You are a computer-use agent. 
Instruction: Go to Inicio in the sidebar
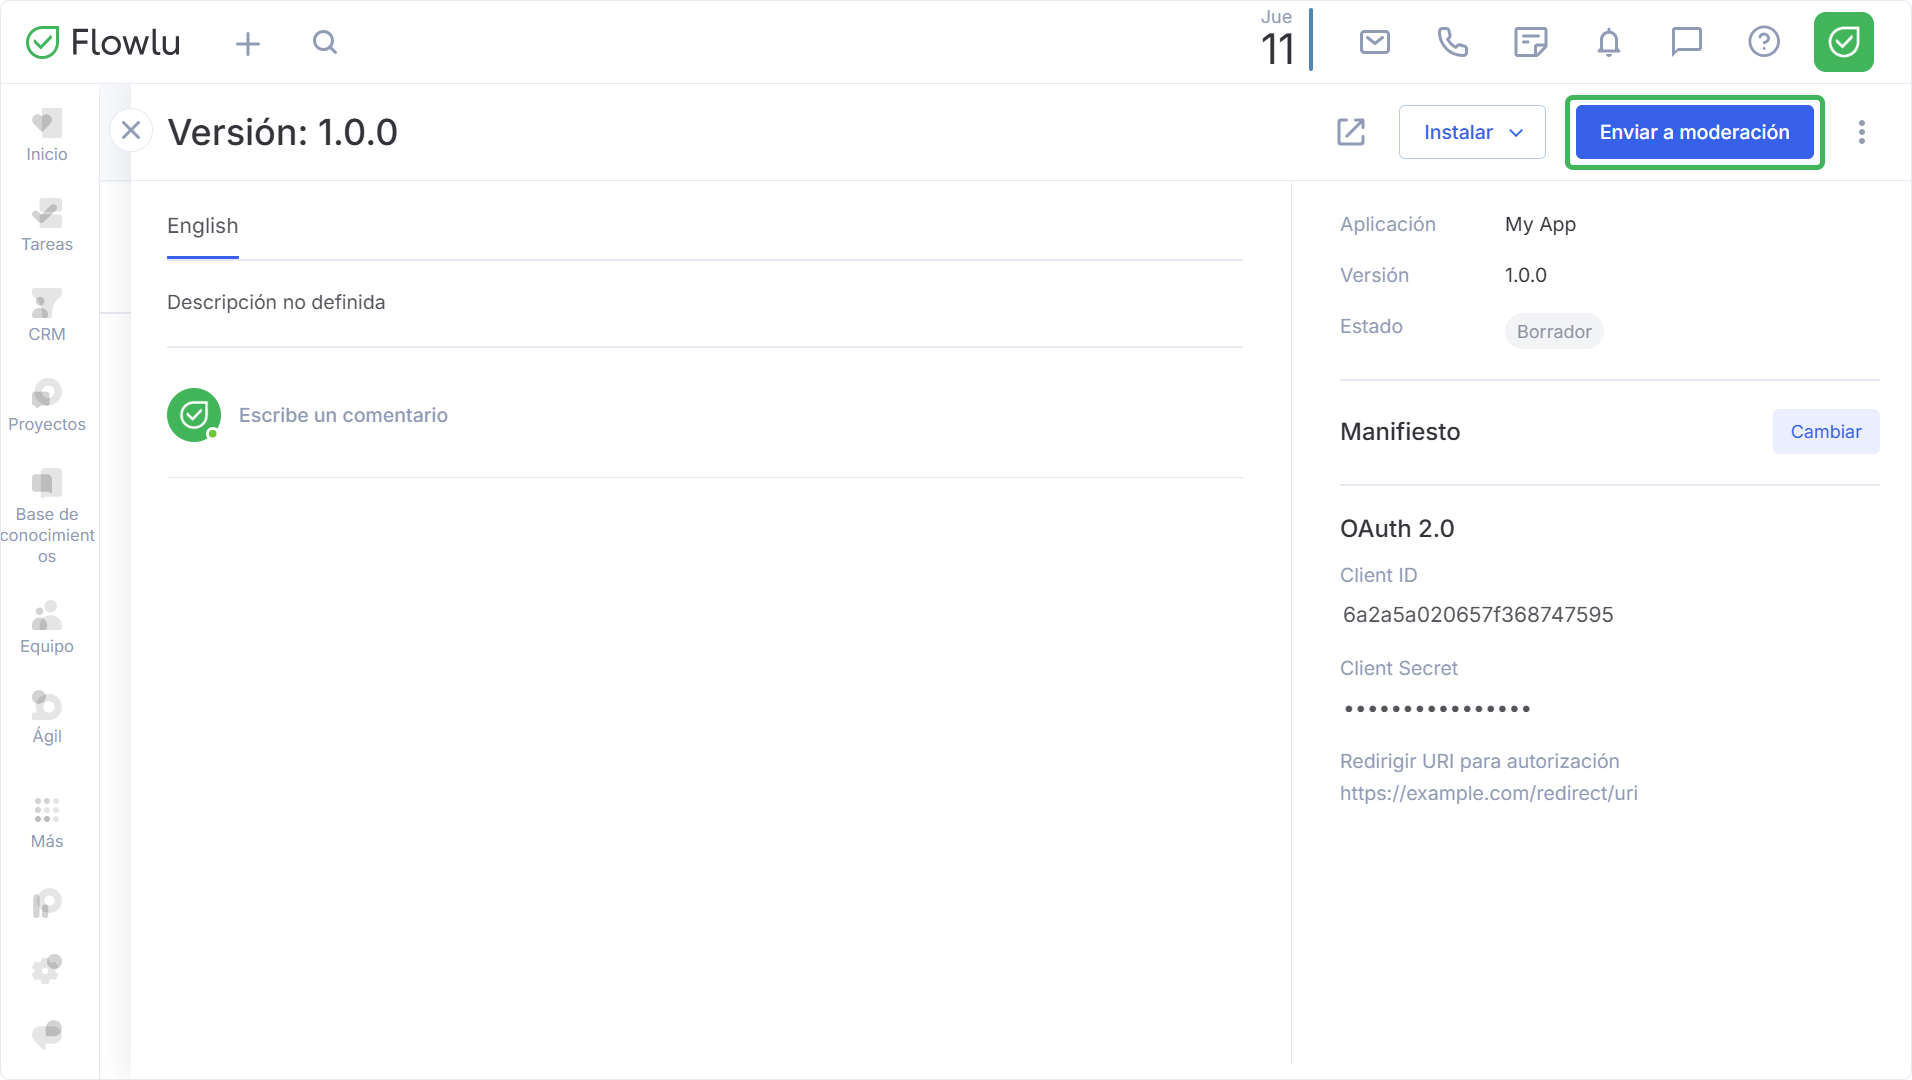click(47, 135)
